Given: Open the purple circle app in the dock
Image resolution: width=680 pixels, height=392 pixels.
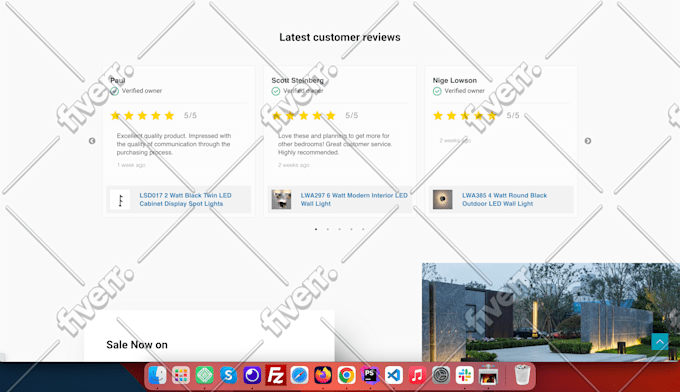Looking at the screenshot, I should pos(252,375).
